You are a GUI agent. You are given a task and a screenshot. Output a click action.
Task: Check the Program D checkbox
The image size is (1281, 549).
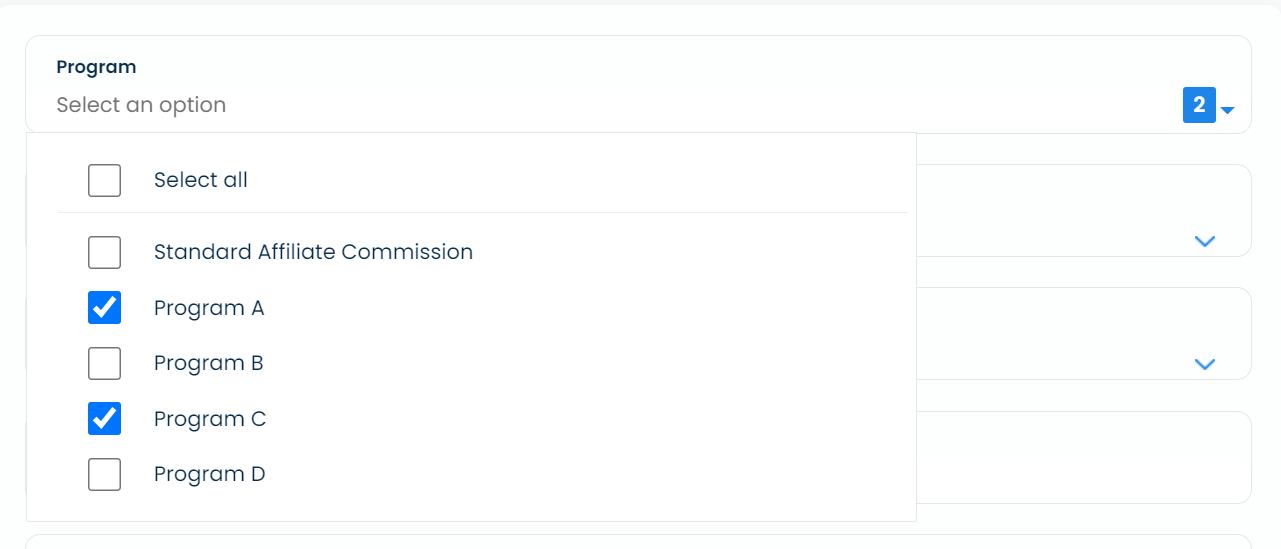pyautogui.click(x=104, y=474)
